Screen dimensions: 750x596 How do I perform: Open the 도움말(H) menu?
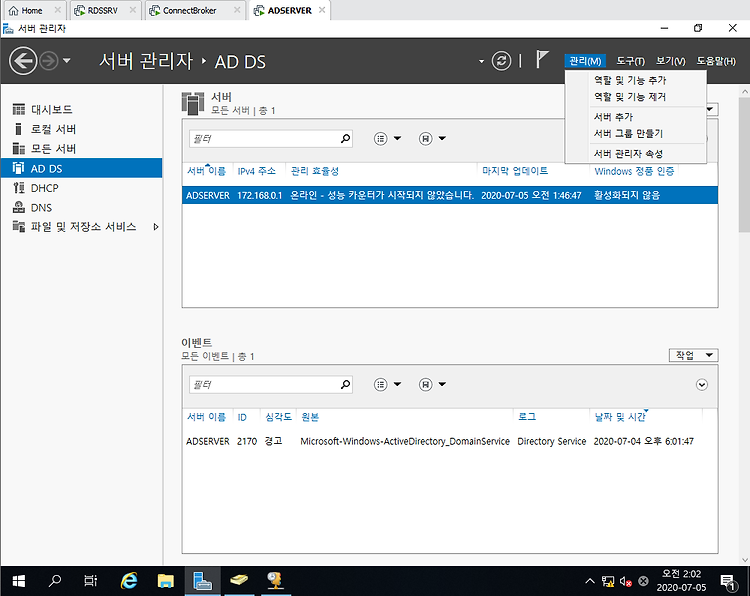tap(716, 61)
